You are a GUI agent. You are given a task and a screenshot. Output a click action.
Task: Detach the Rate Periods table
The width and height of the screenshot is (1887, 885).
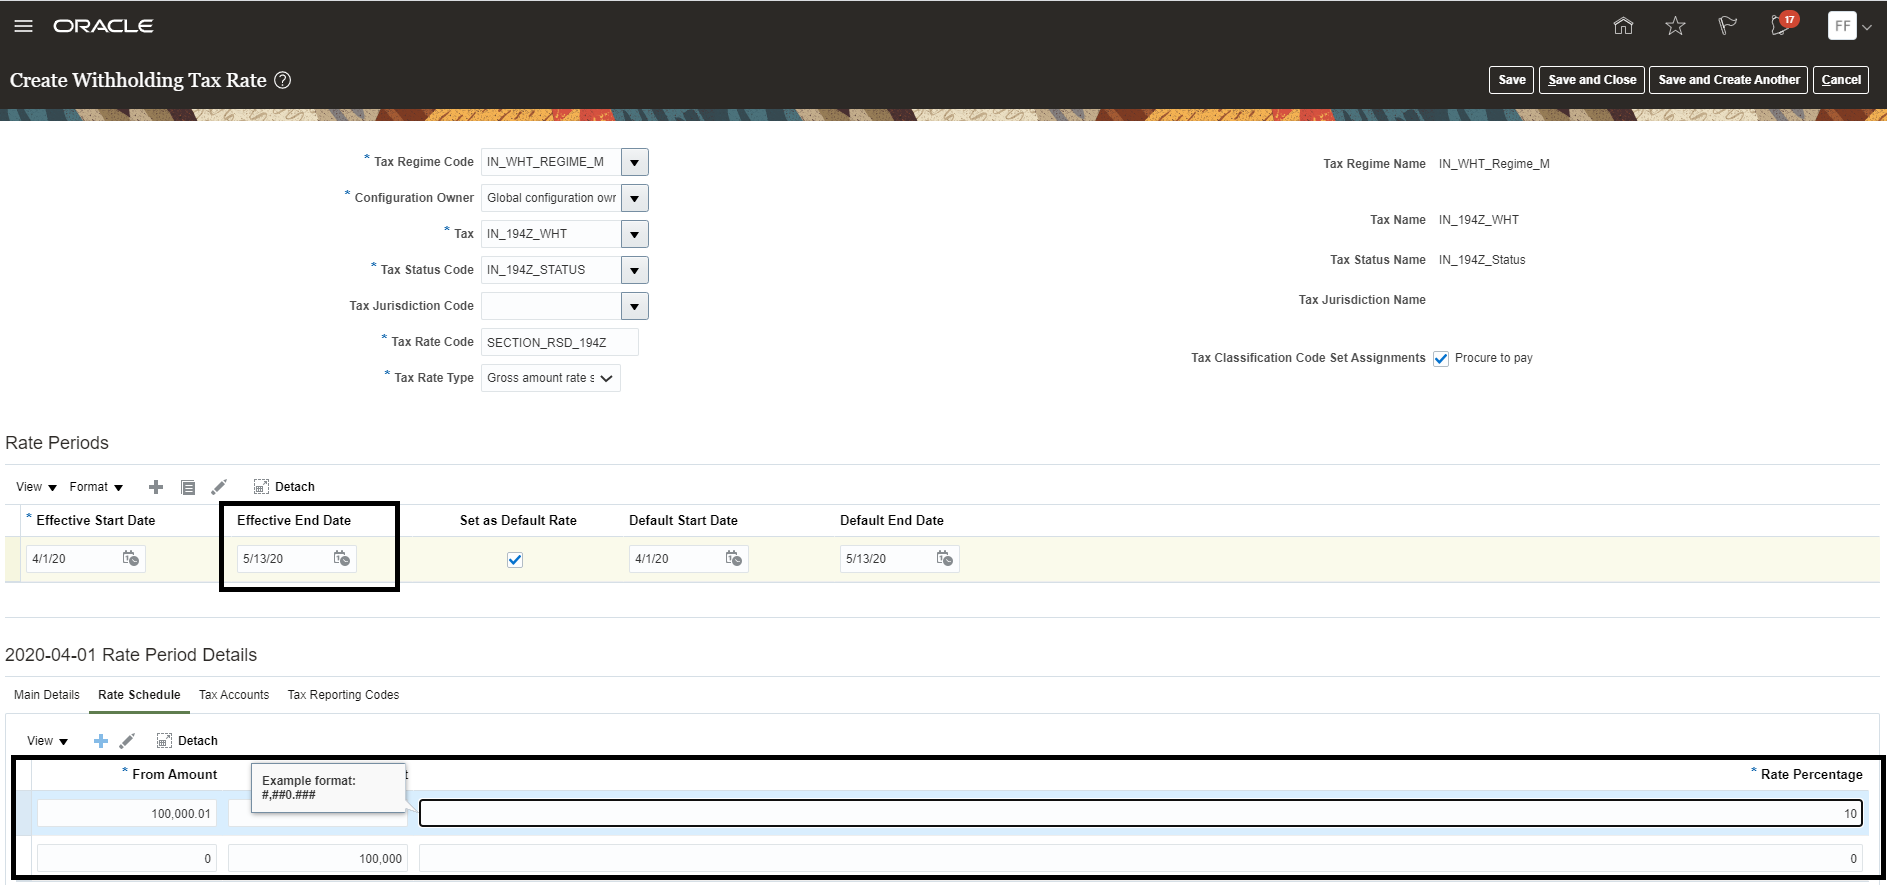(284, 487)
